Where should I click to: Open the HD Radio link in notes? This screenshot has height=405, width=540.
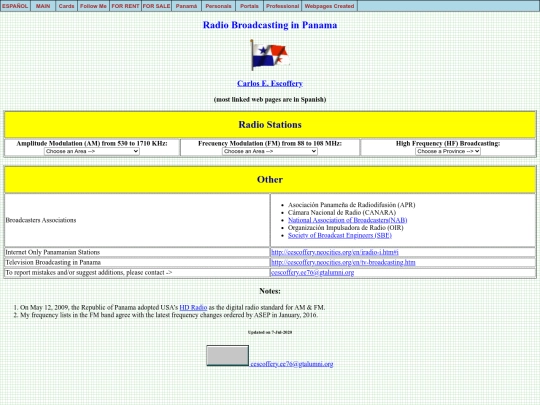coord(193,307)
